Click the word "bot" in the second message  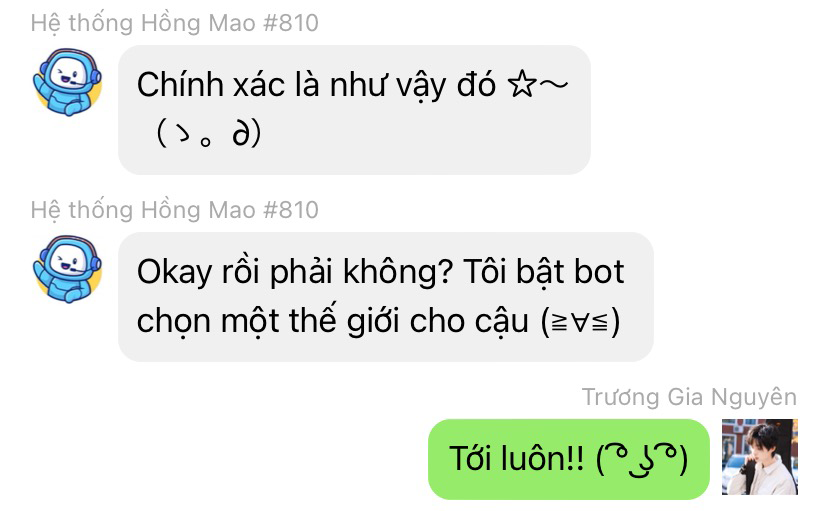click(x=599, y=271)
